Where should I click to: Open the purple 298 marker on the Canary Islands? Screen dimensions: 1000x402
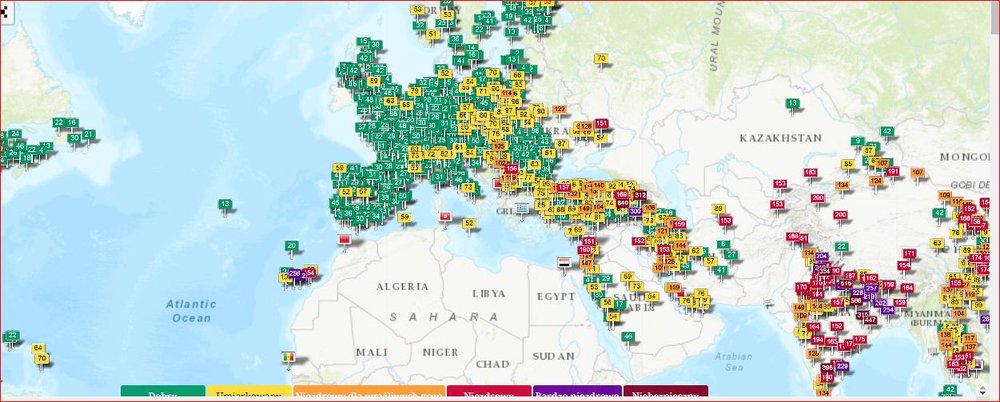tap(295, 274)
